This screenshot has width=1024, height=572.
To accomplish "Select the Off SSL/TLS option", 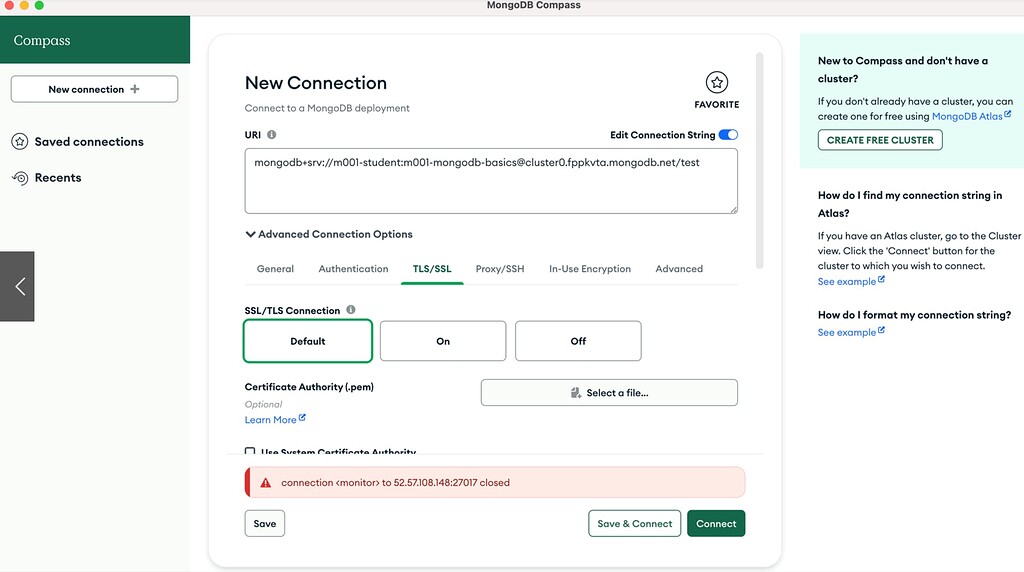I will [x=578, y=341].
